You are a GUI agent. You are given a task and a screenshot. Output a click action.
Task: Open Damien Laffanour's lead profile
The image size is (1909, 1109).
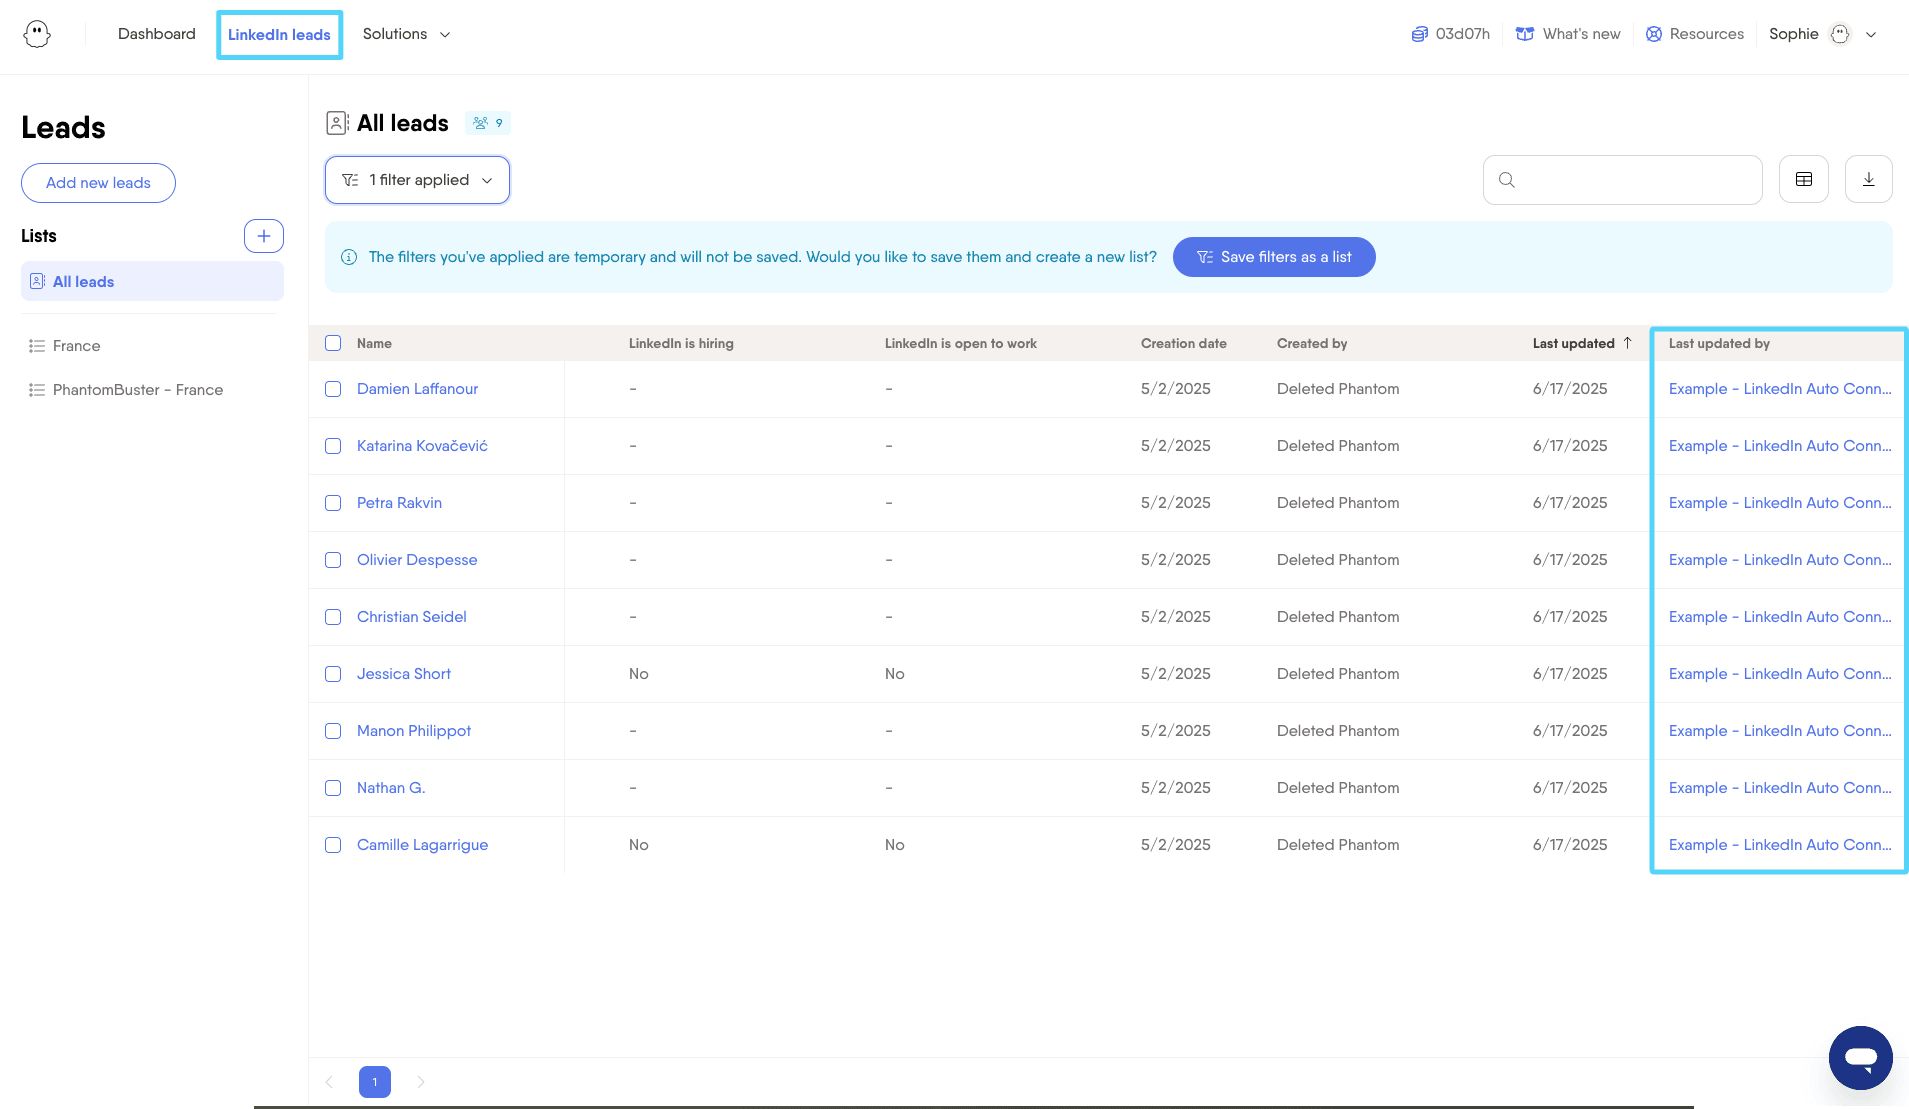pos(417,389)
